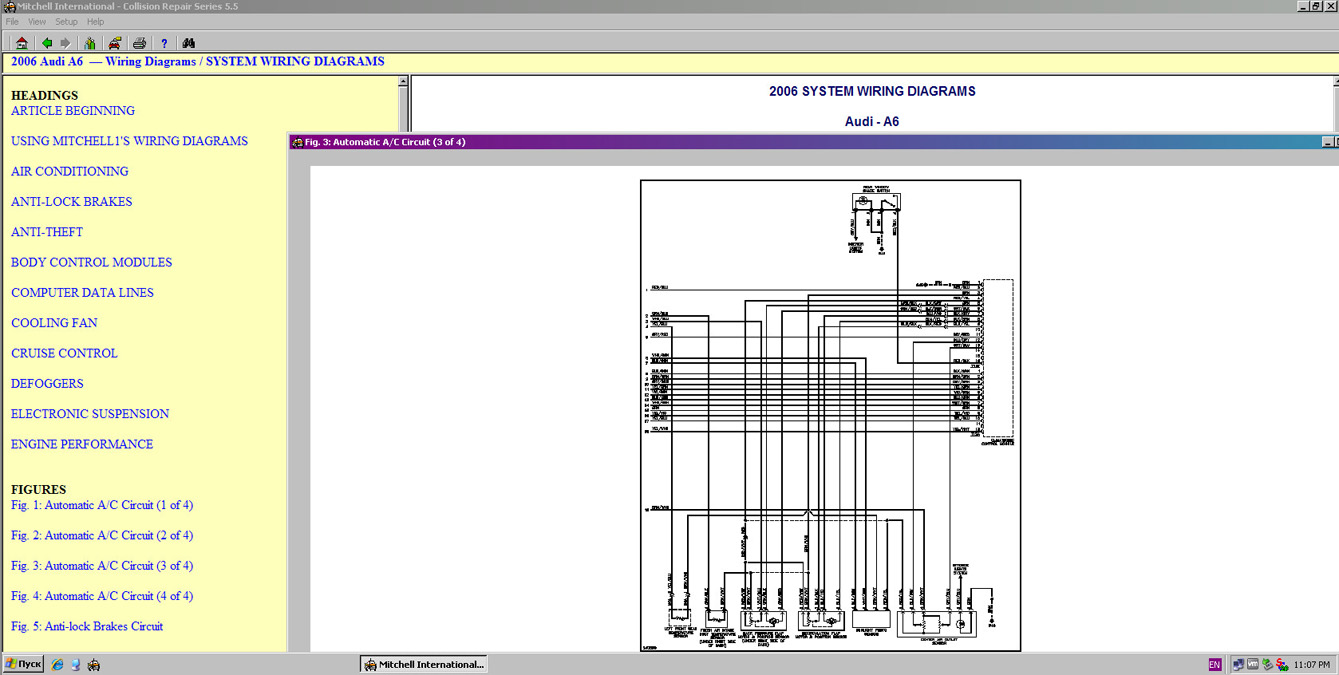Jump to ENGINE PERFORMANCE heading
The image size is (1339, 675).
[82, 444]
